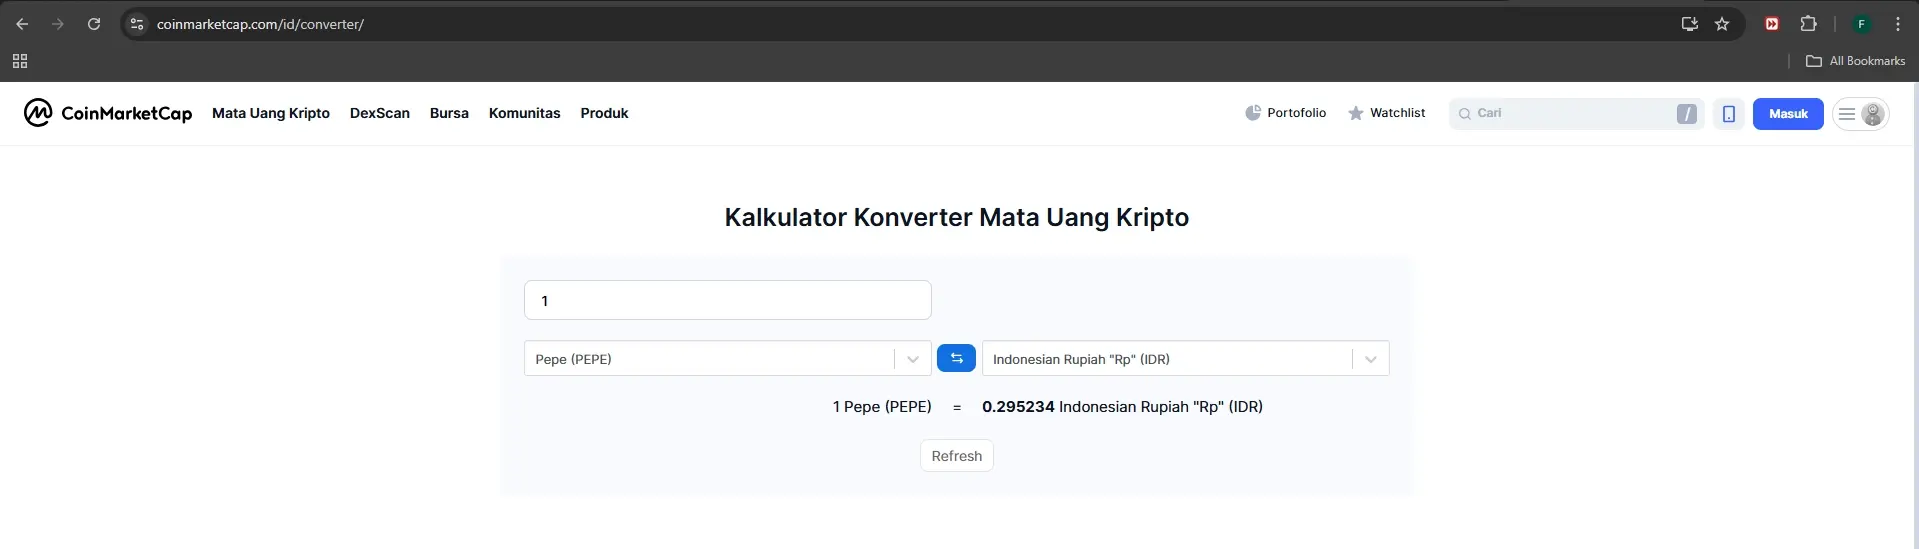Expand the chevron of the IDR dropdown
1919x549 pixels.
click(1370, 359)
